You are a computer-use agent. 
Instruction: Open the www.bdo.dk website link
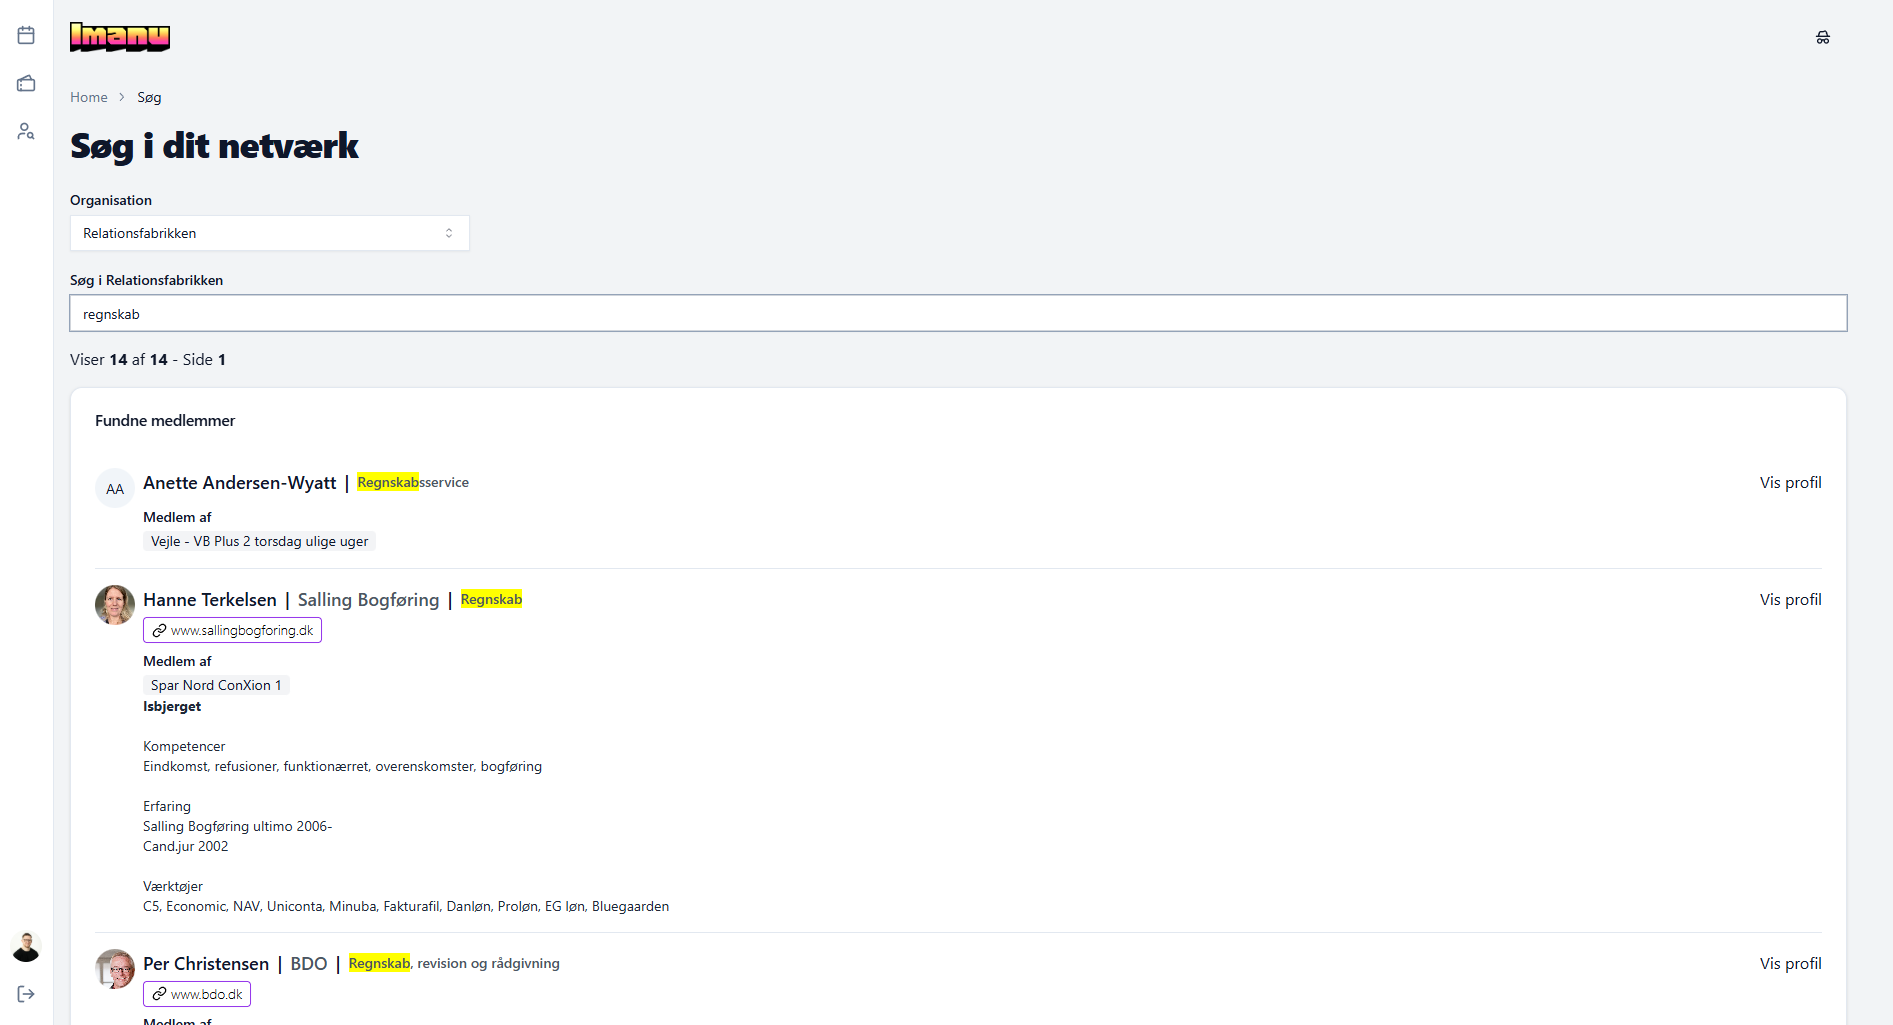tap(206, 994)
